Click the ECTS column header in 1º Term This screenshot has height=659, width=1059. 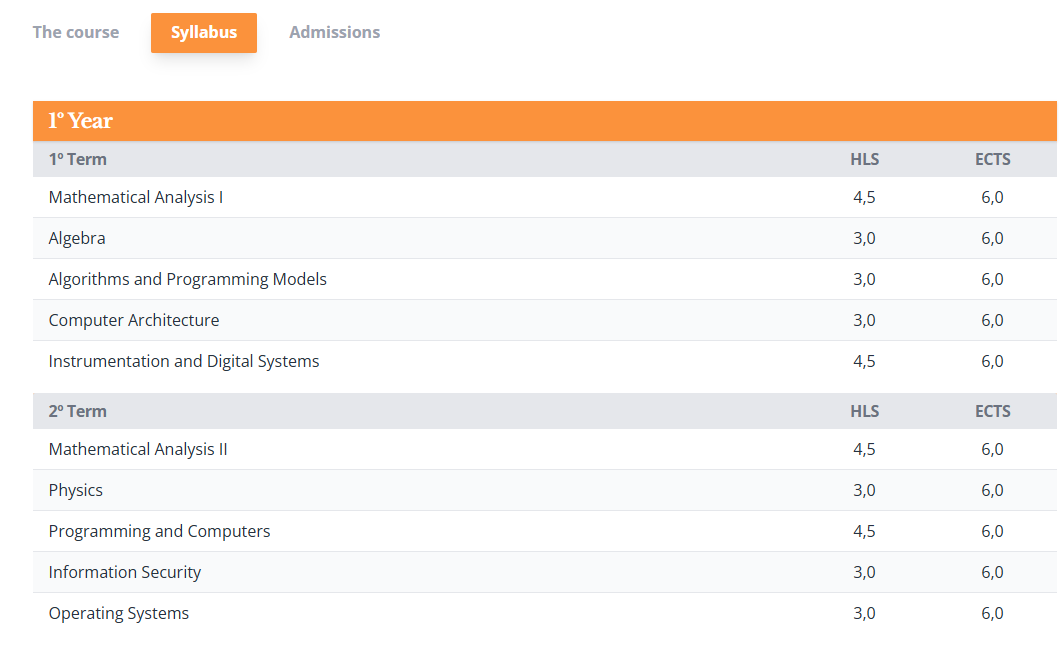click(992, 159)
